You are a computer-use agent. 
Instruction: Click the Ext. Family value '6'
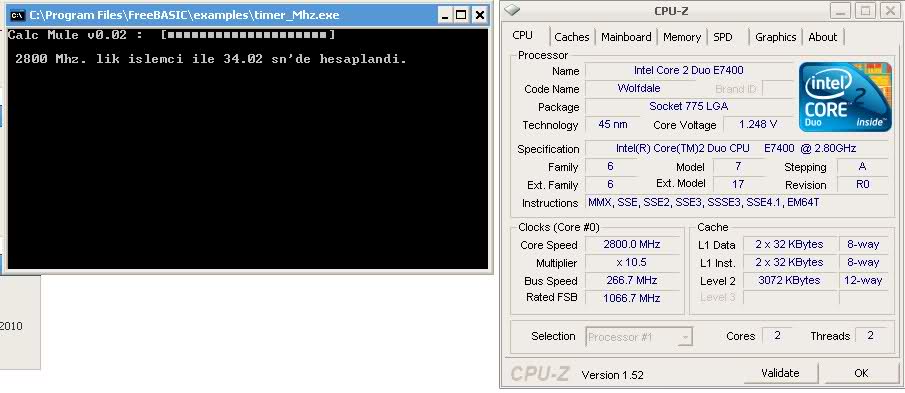[x=611, y=185]
